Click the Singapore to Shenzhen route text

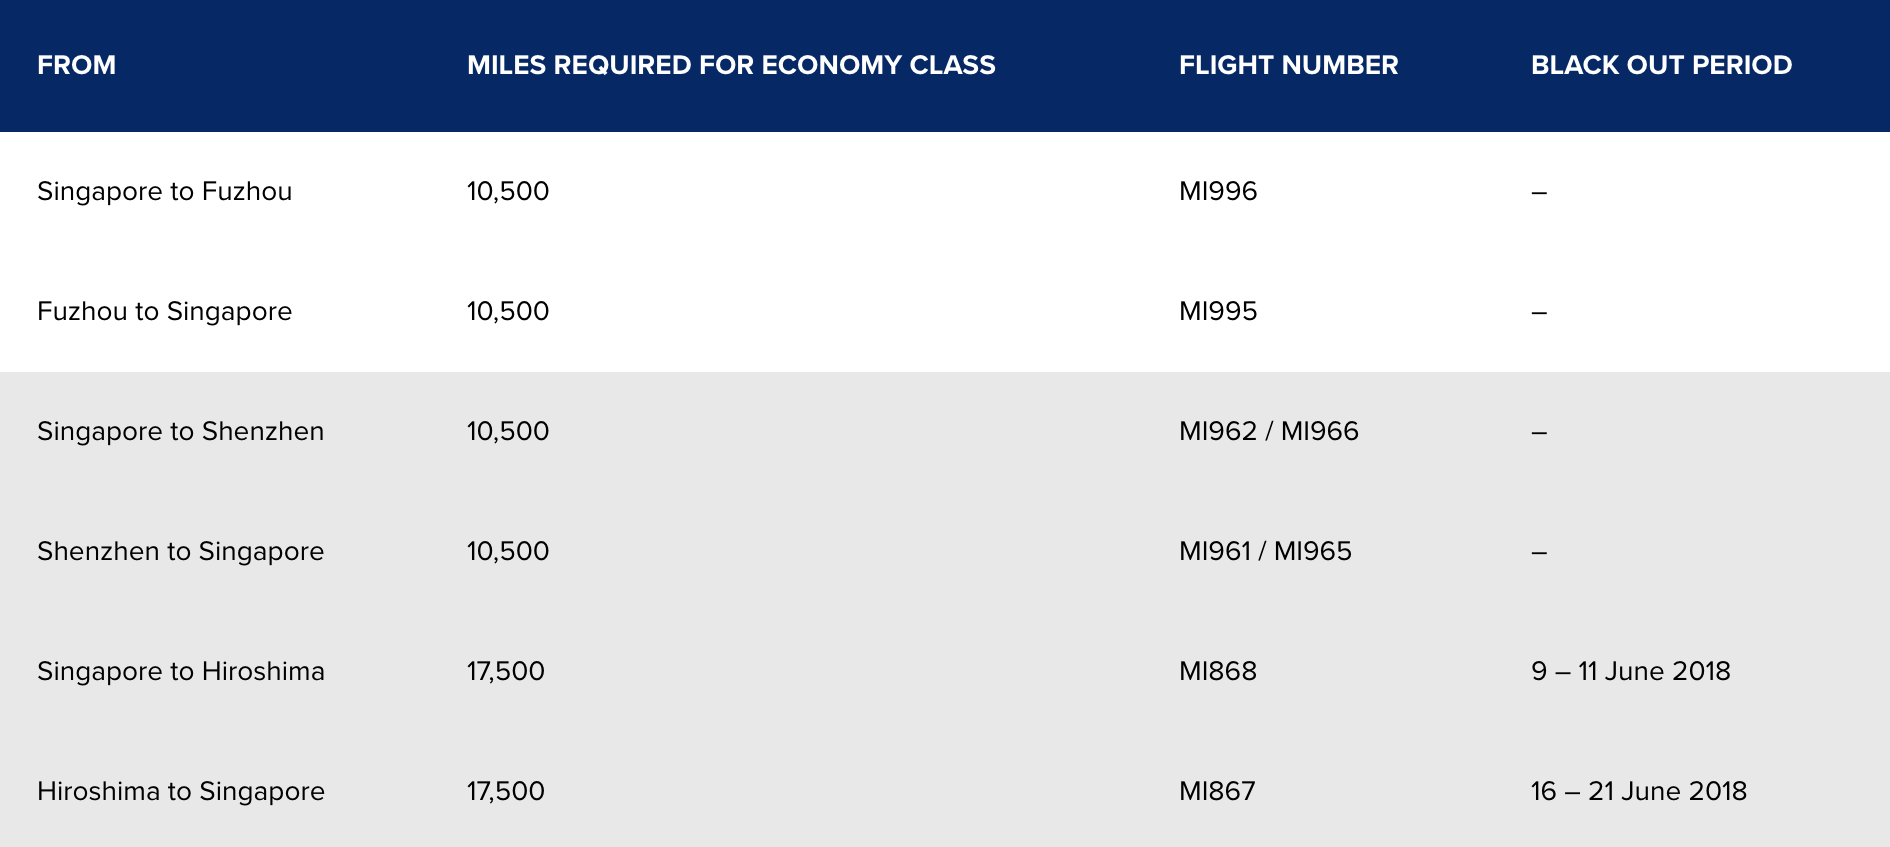pyautogui.click(x=181, y=431)
